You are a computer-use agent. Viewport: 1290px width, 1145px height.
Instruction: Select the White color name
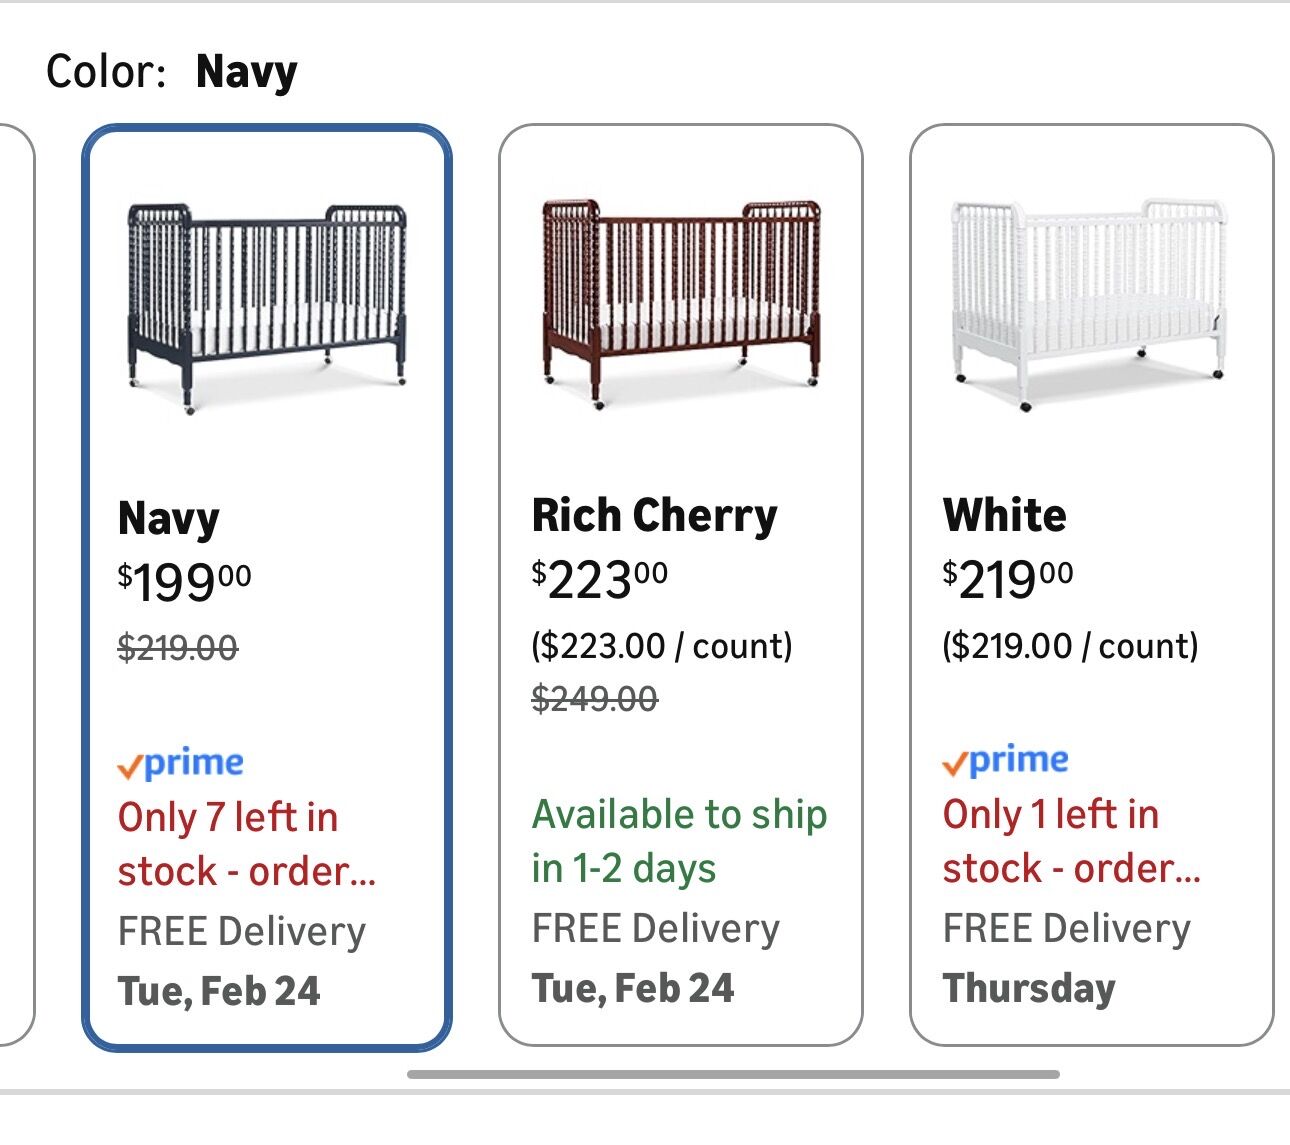coord(1005,515)
